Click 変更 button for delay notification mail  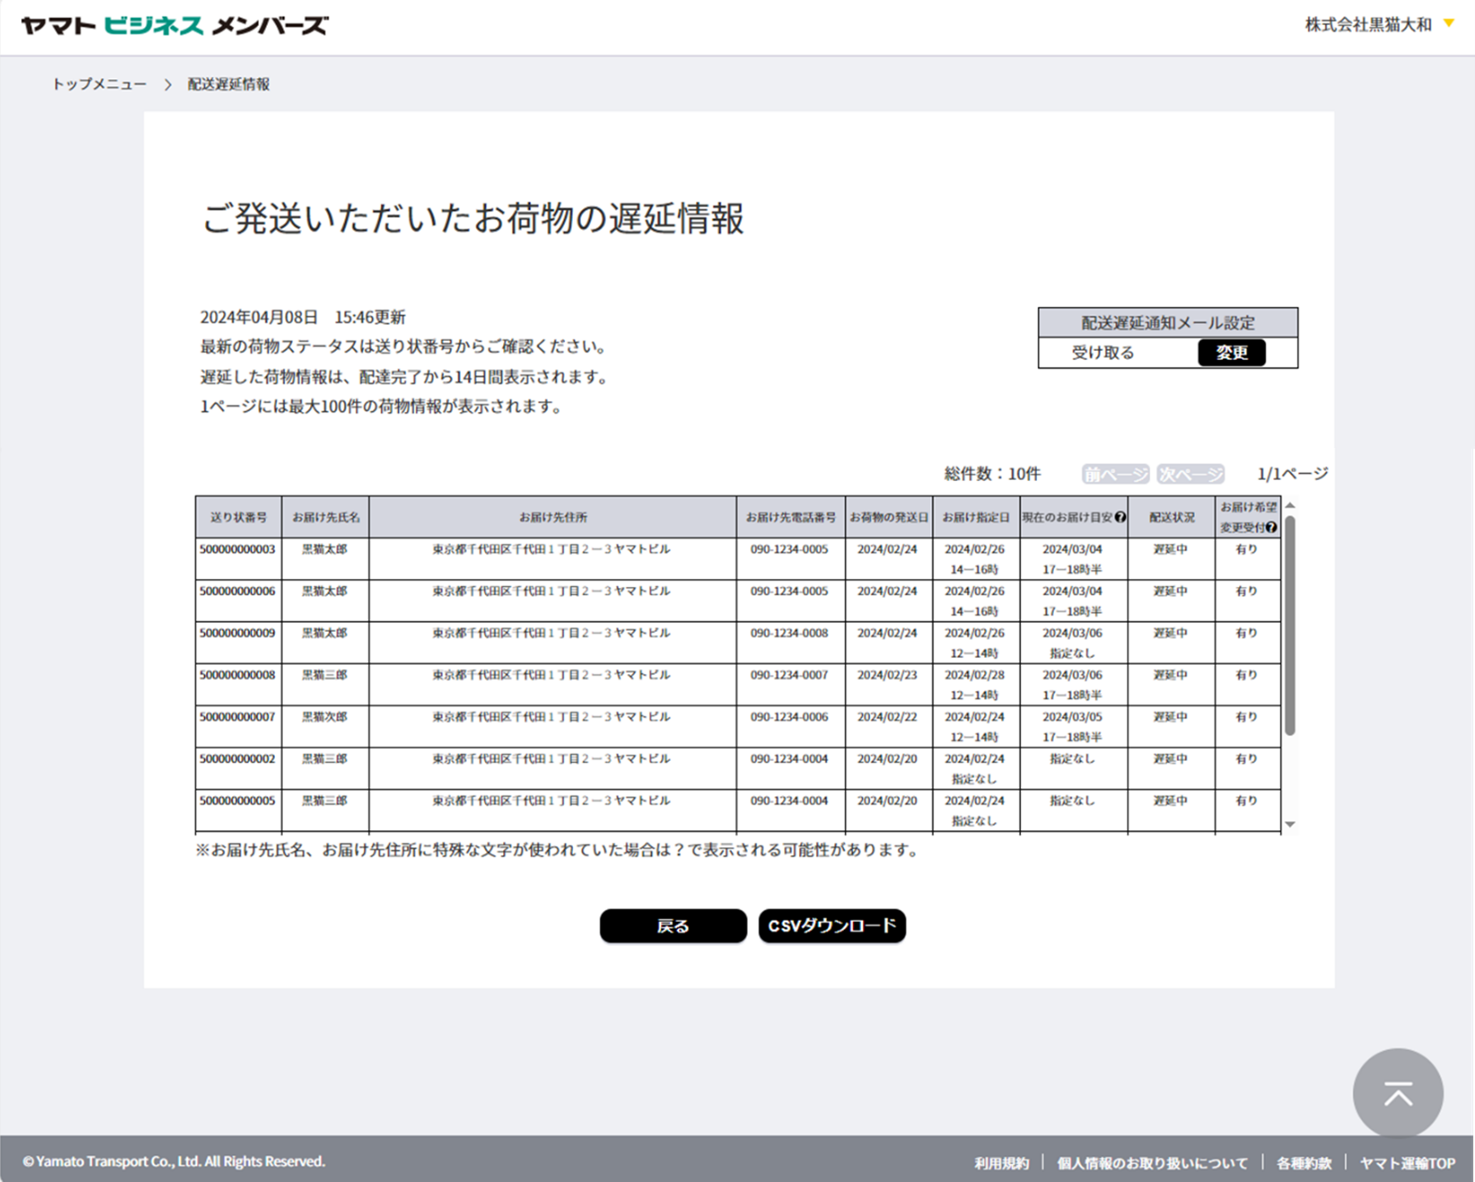coord(1231,353)
